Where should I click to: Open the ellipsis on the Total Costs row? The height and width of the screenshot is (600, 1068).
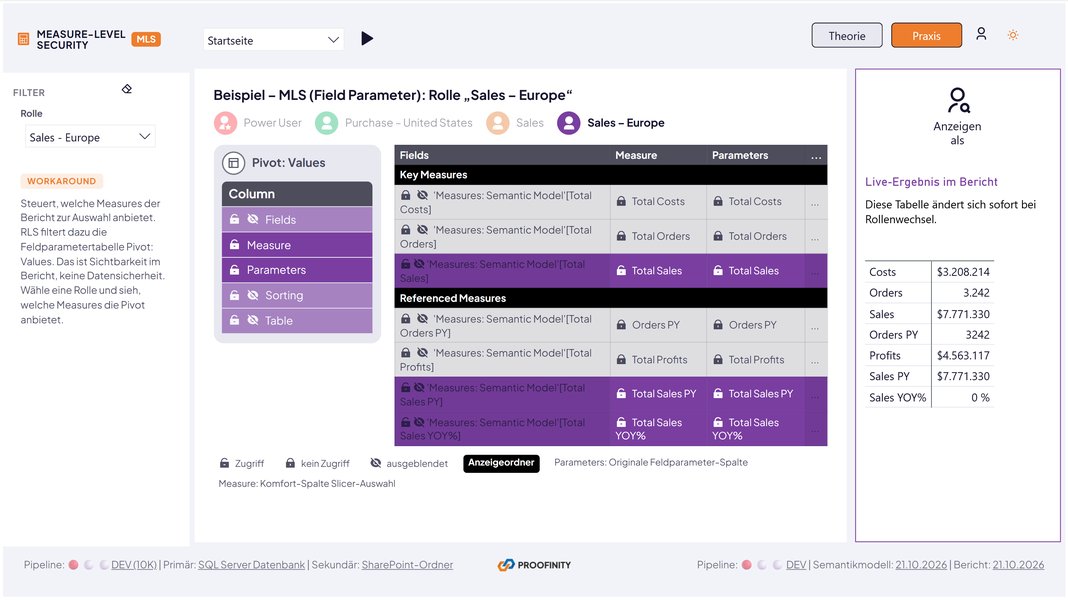tap(815, 202)
